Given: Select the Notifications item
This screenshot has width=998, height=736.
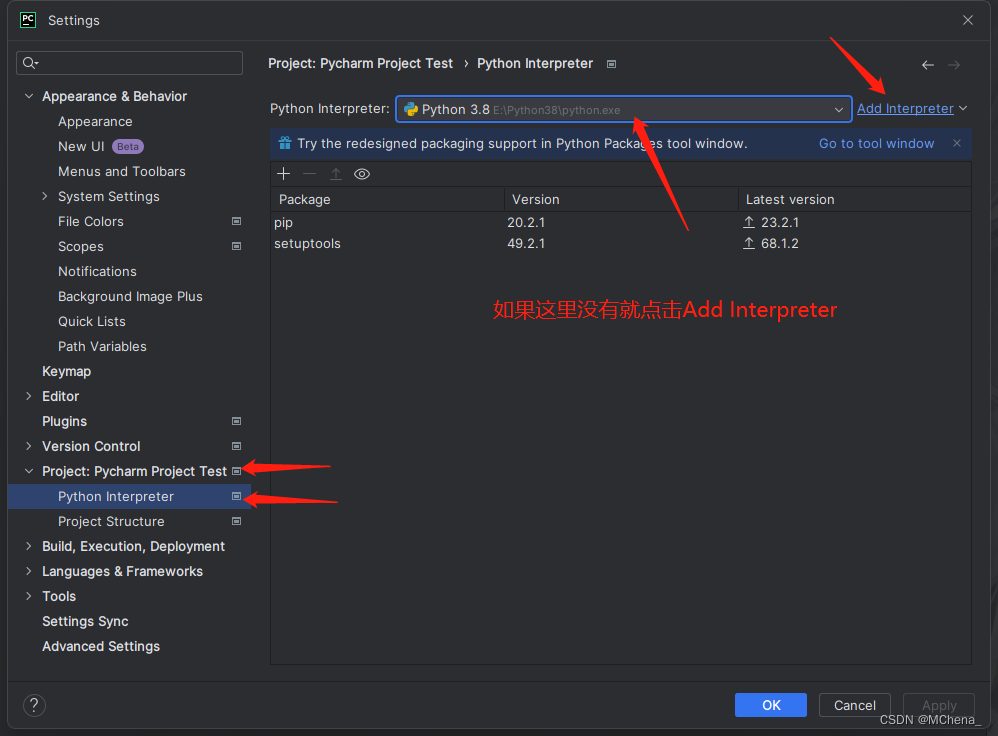Looking at the screenshot, I should pos(97,271).
